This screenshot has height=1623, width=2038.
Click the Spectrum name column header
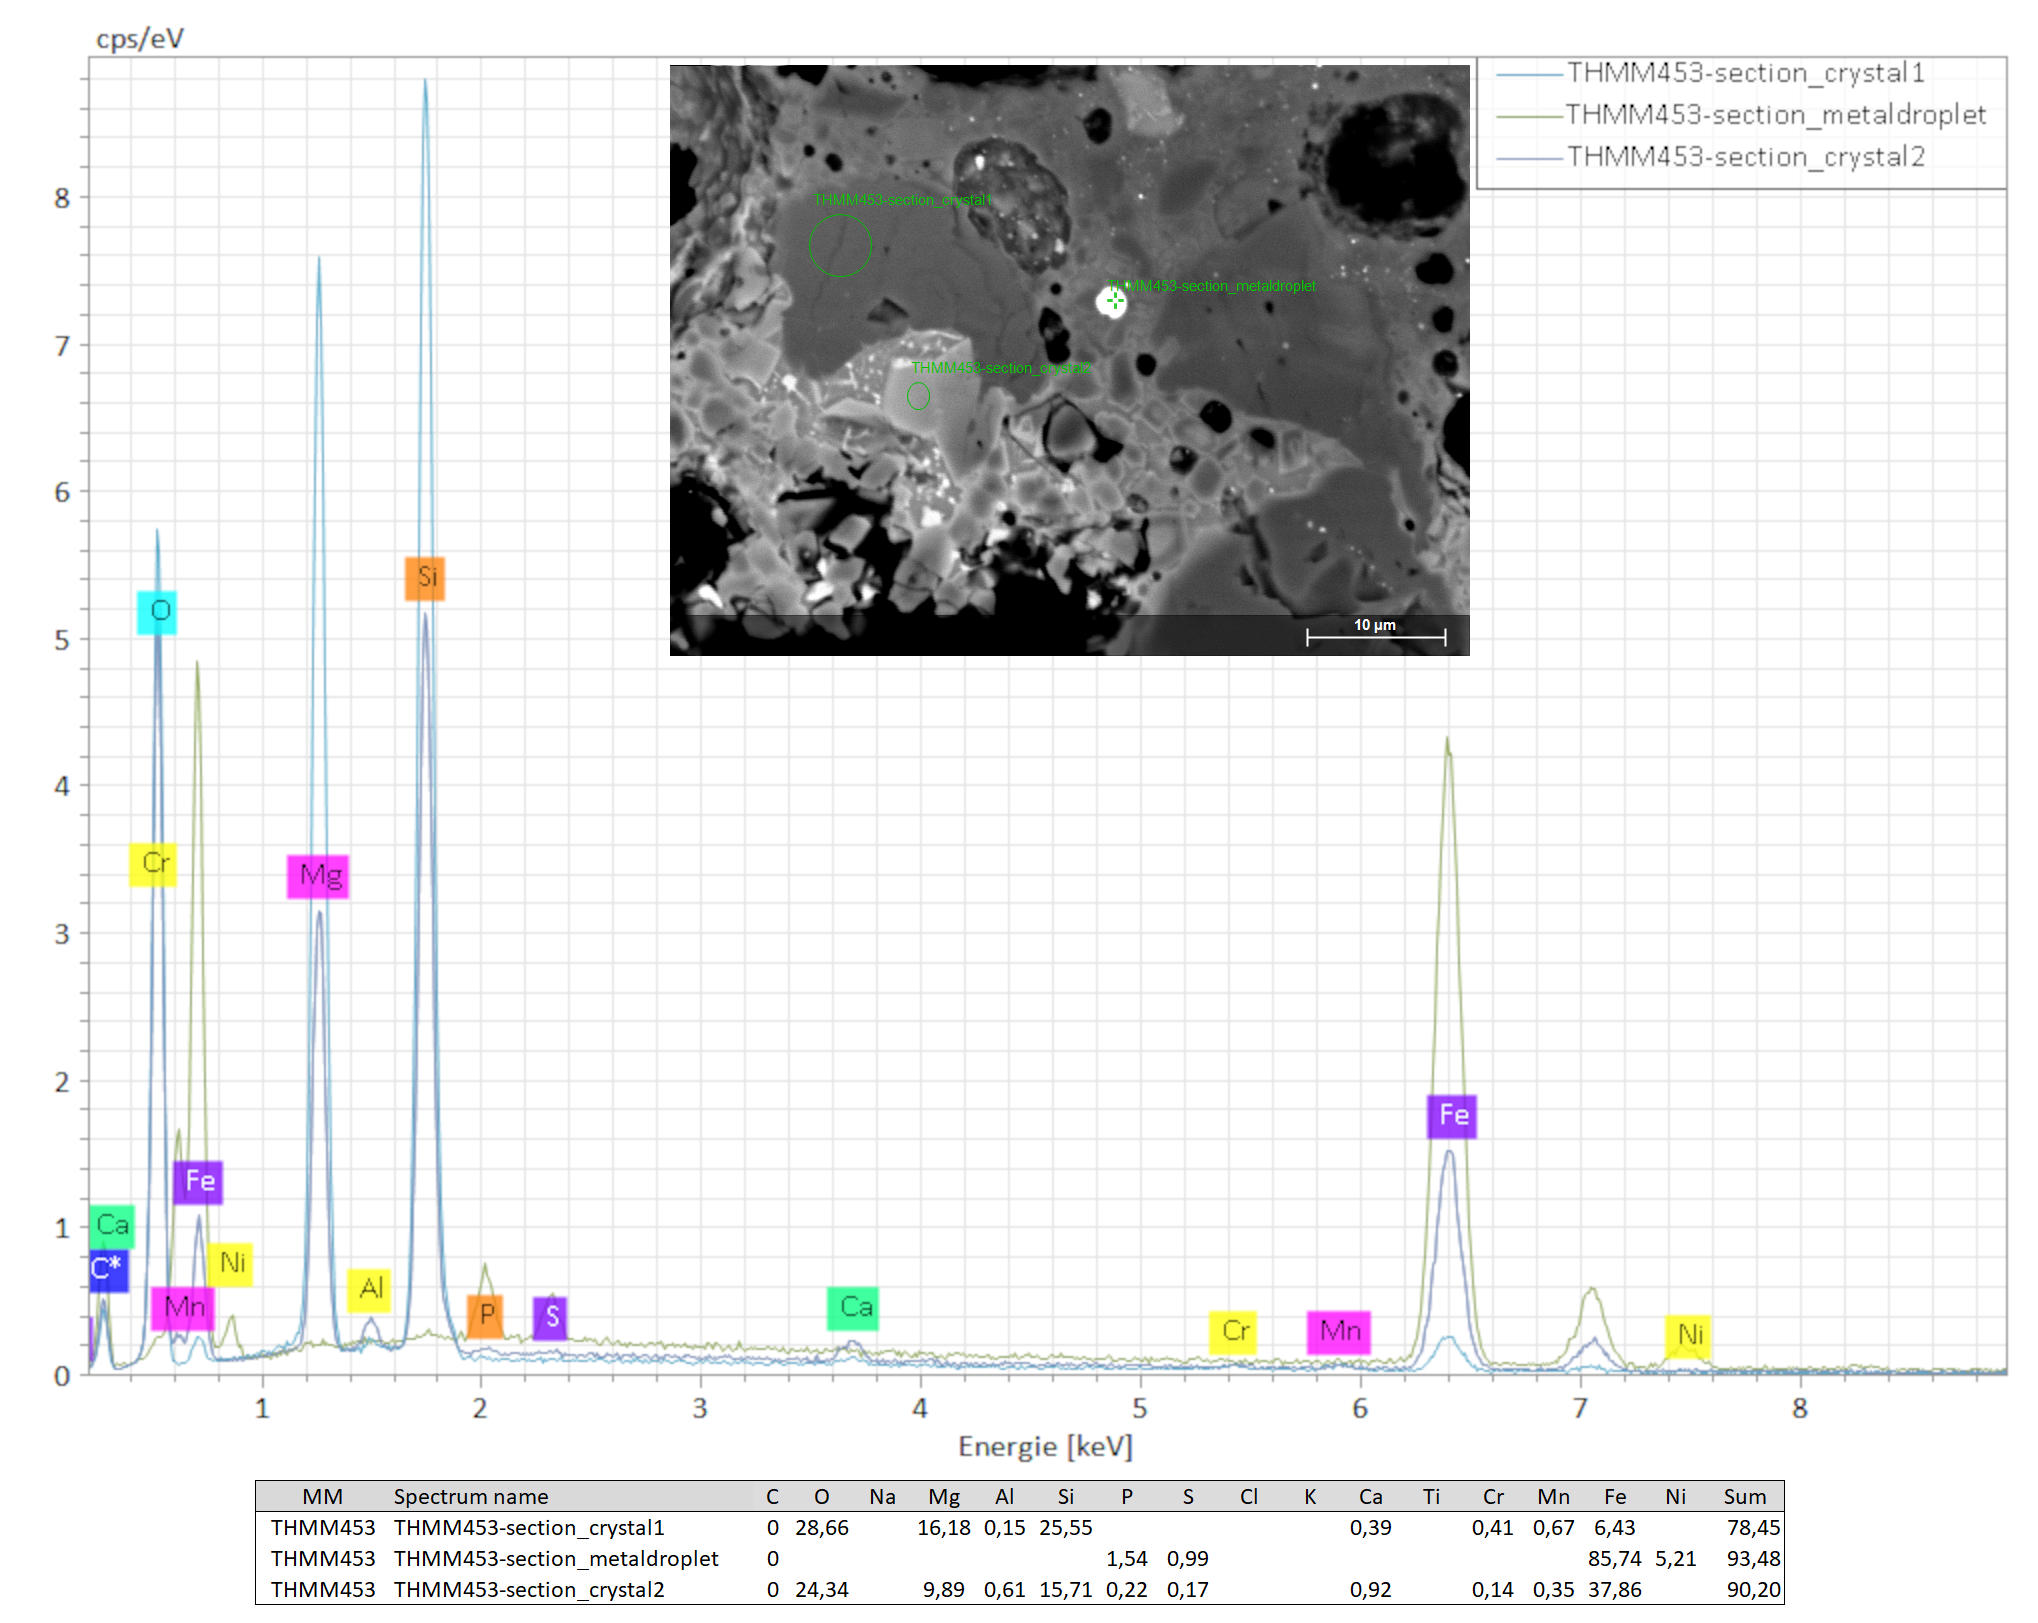pos(470,1496)
